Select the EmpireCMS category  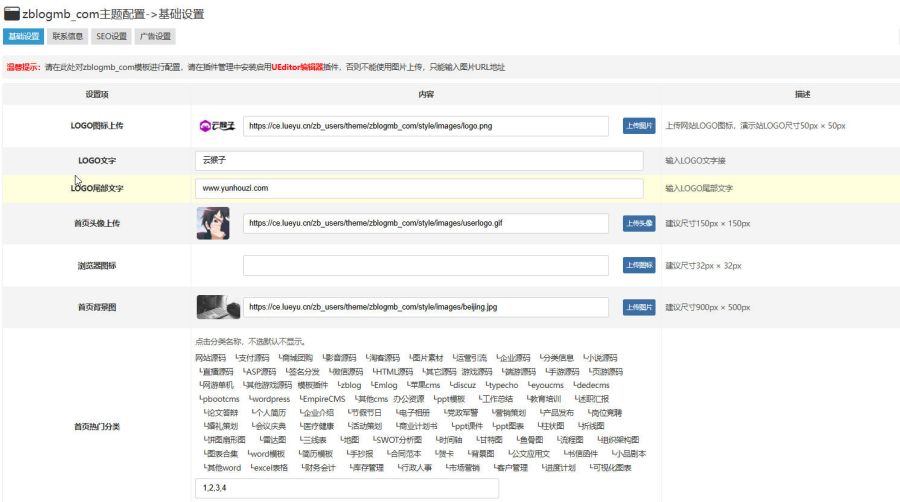pyautogui.click(x=324, y=399)
